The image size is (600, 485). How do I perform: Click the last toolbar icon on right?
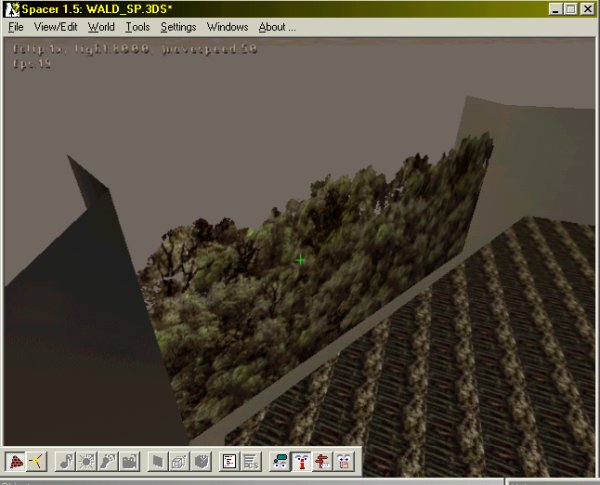[343, 462]
